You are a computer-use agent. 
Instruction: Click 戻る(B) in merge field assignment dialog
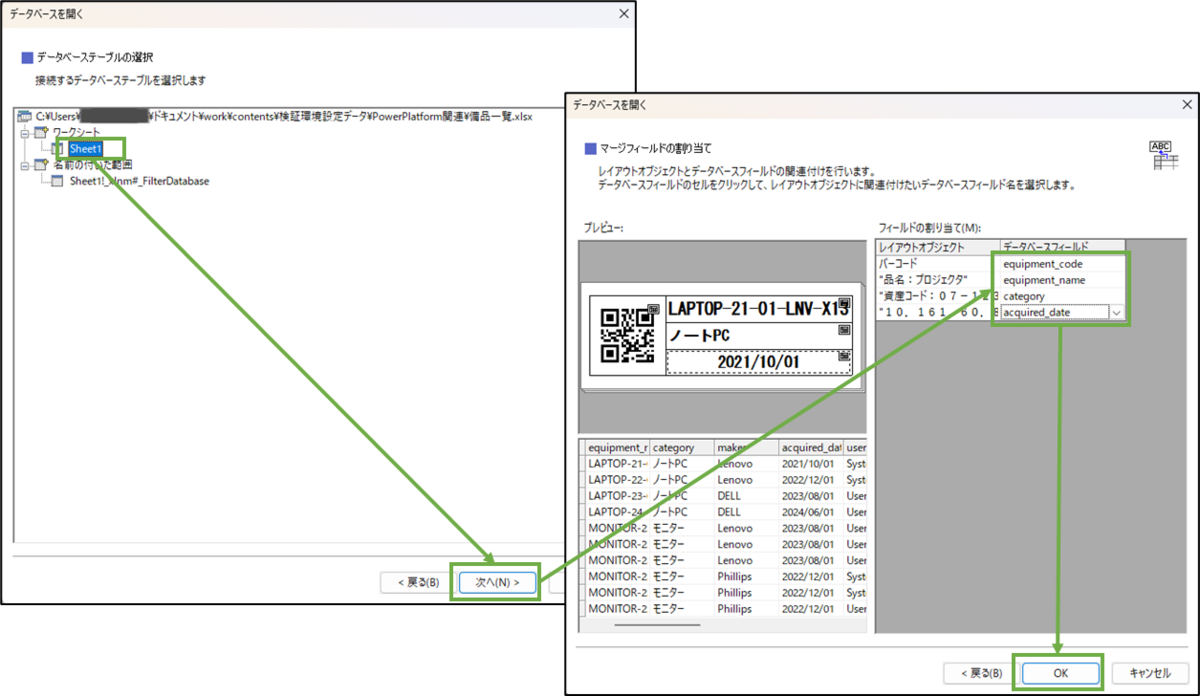point(980,673)
